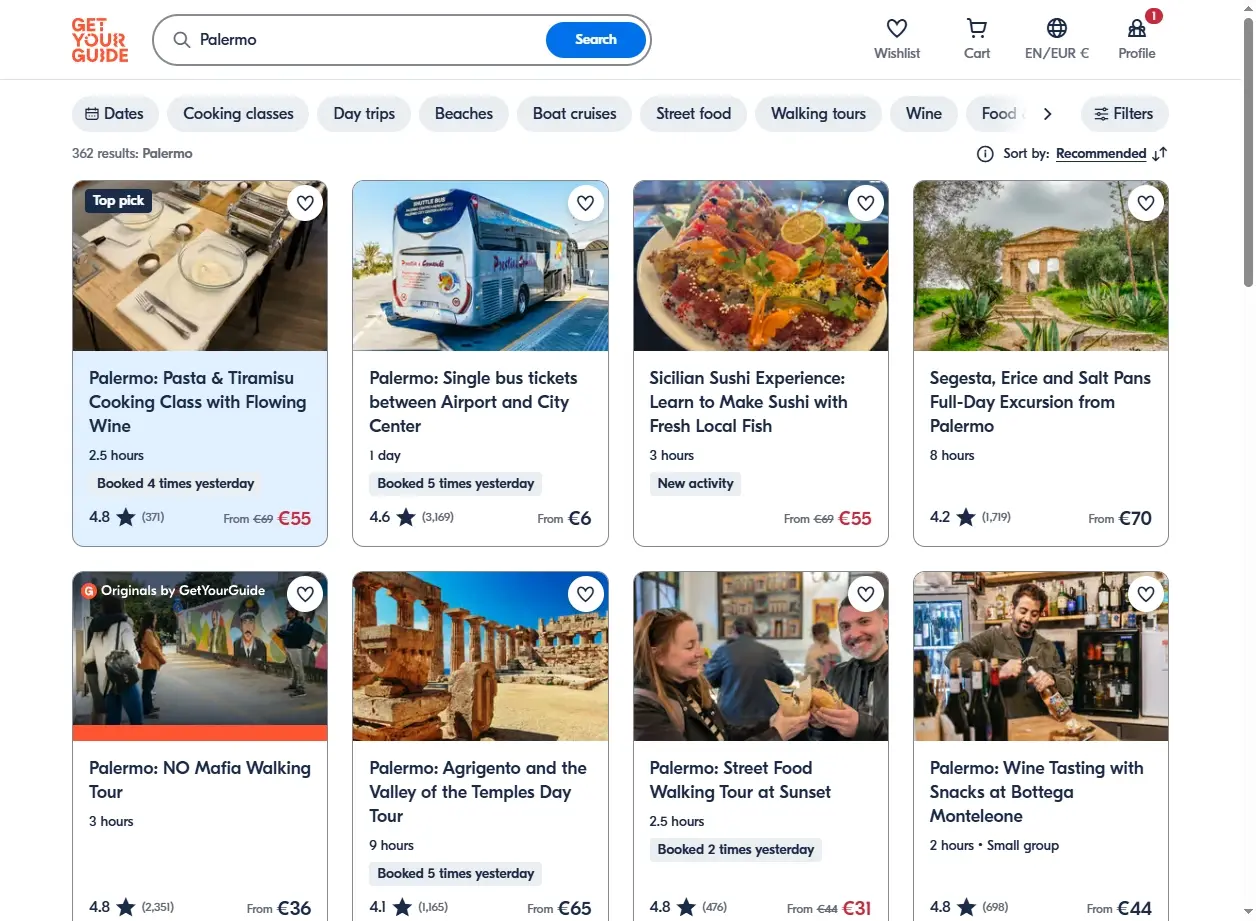Viewport: 1256px width, 921px height.
Task: Select the Day trips category chip
Action: click(364, 114)
